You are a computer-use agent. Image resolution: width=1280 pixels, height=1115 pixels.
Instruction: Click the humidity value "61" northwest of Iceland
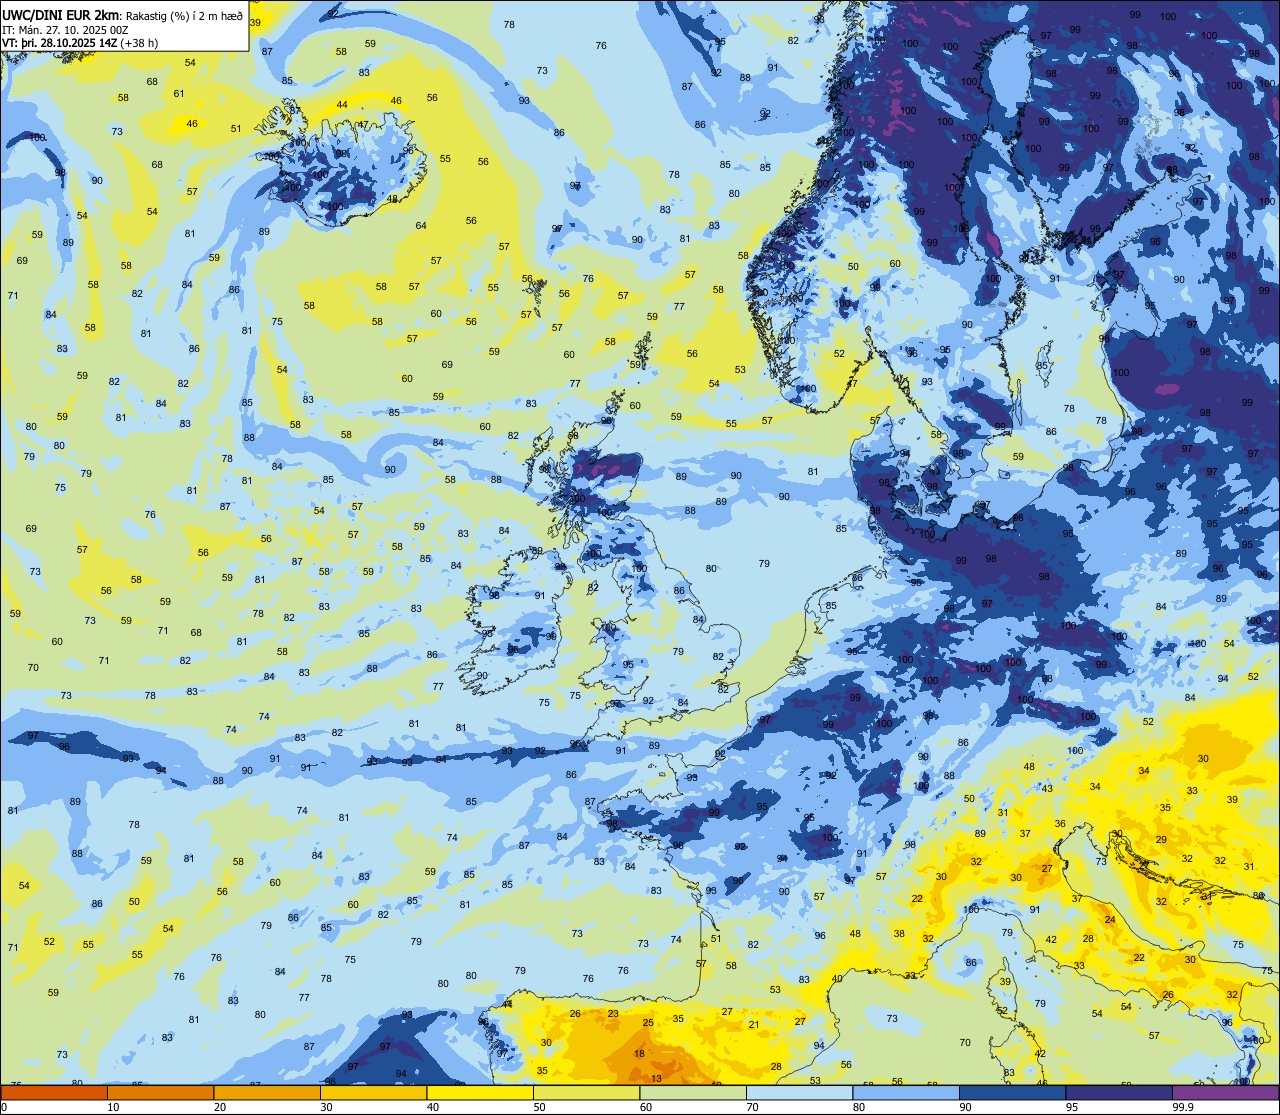[x=179, y=94]
